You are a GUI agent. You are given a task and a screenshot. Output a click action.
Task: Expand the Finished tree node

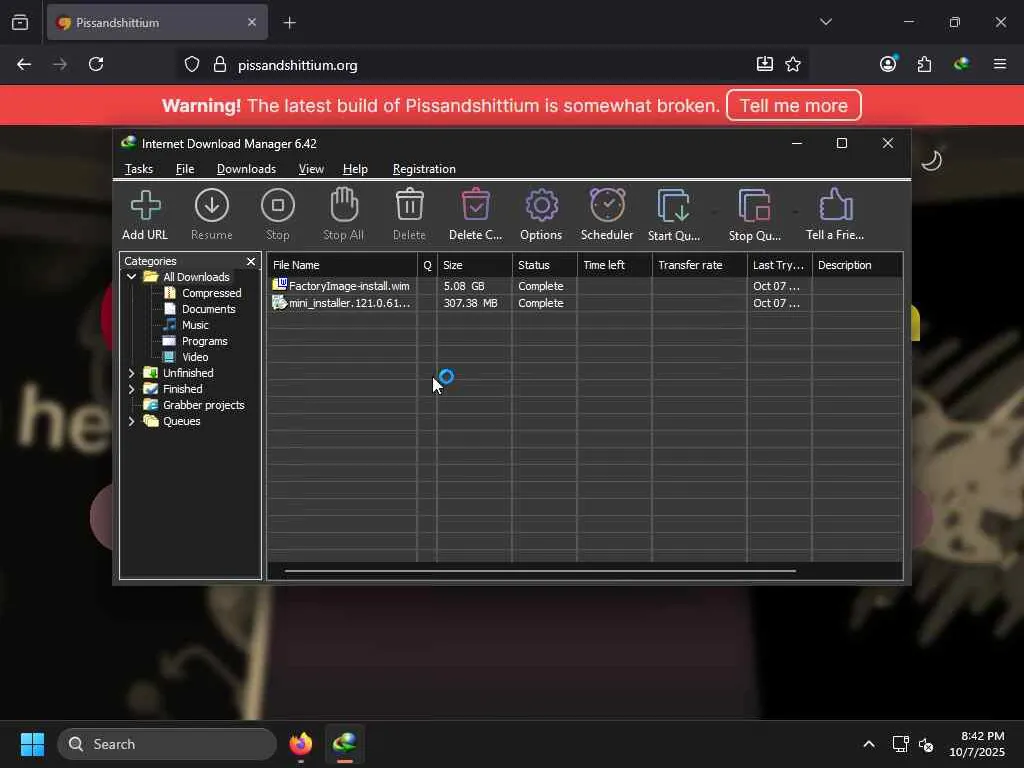point(132,389)
